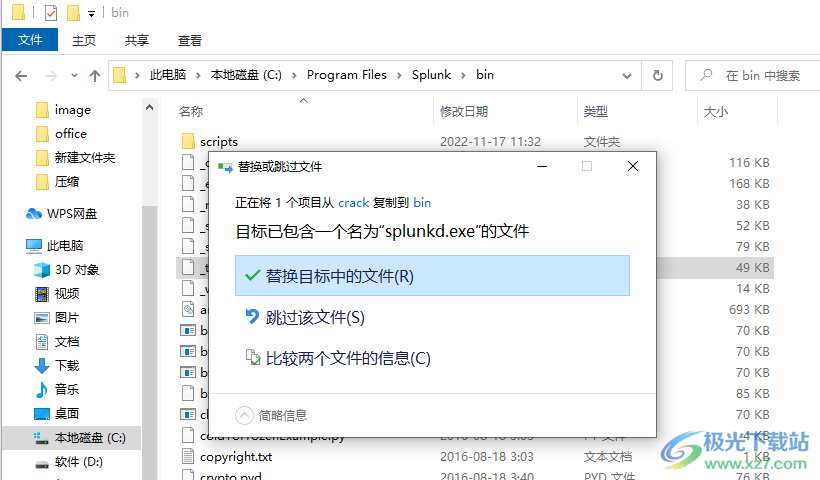Click the crack source folder link
Screen dimensions: 820x480
tap(354, 203)
